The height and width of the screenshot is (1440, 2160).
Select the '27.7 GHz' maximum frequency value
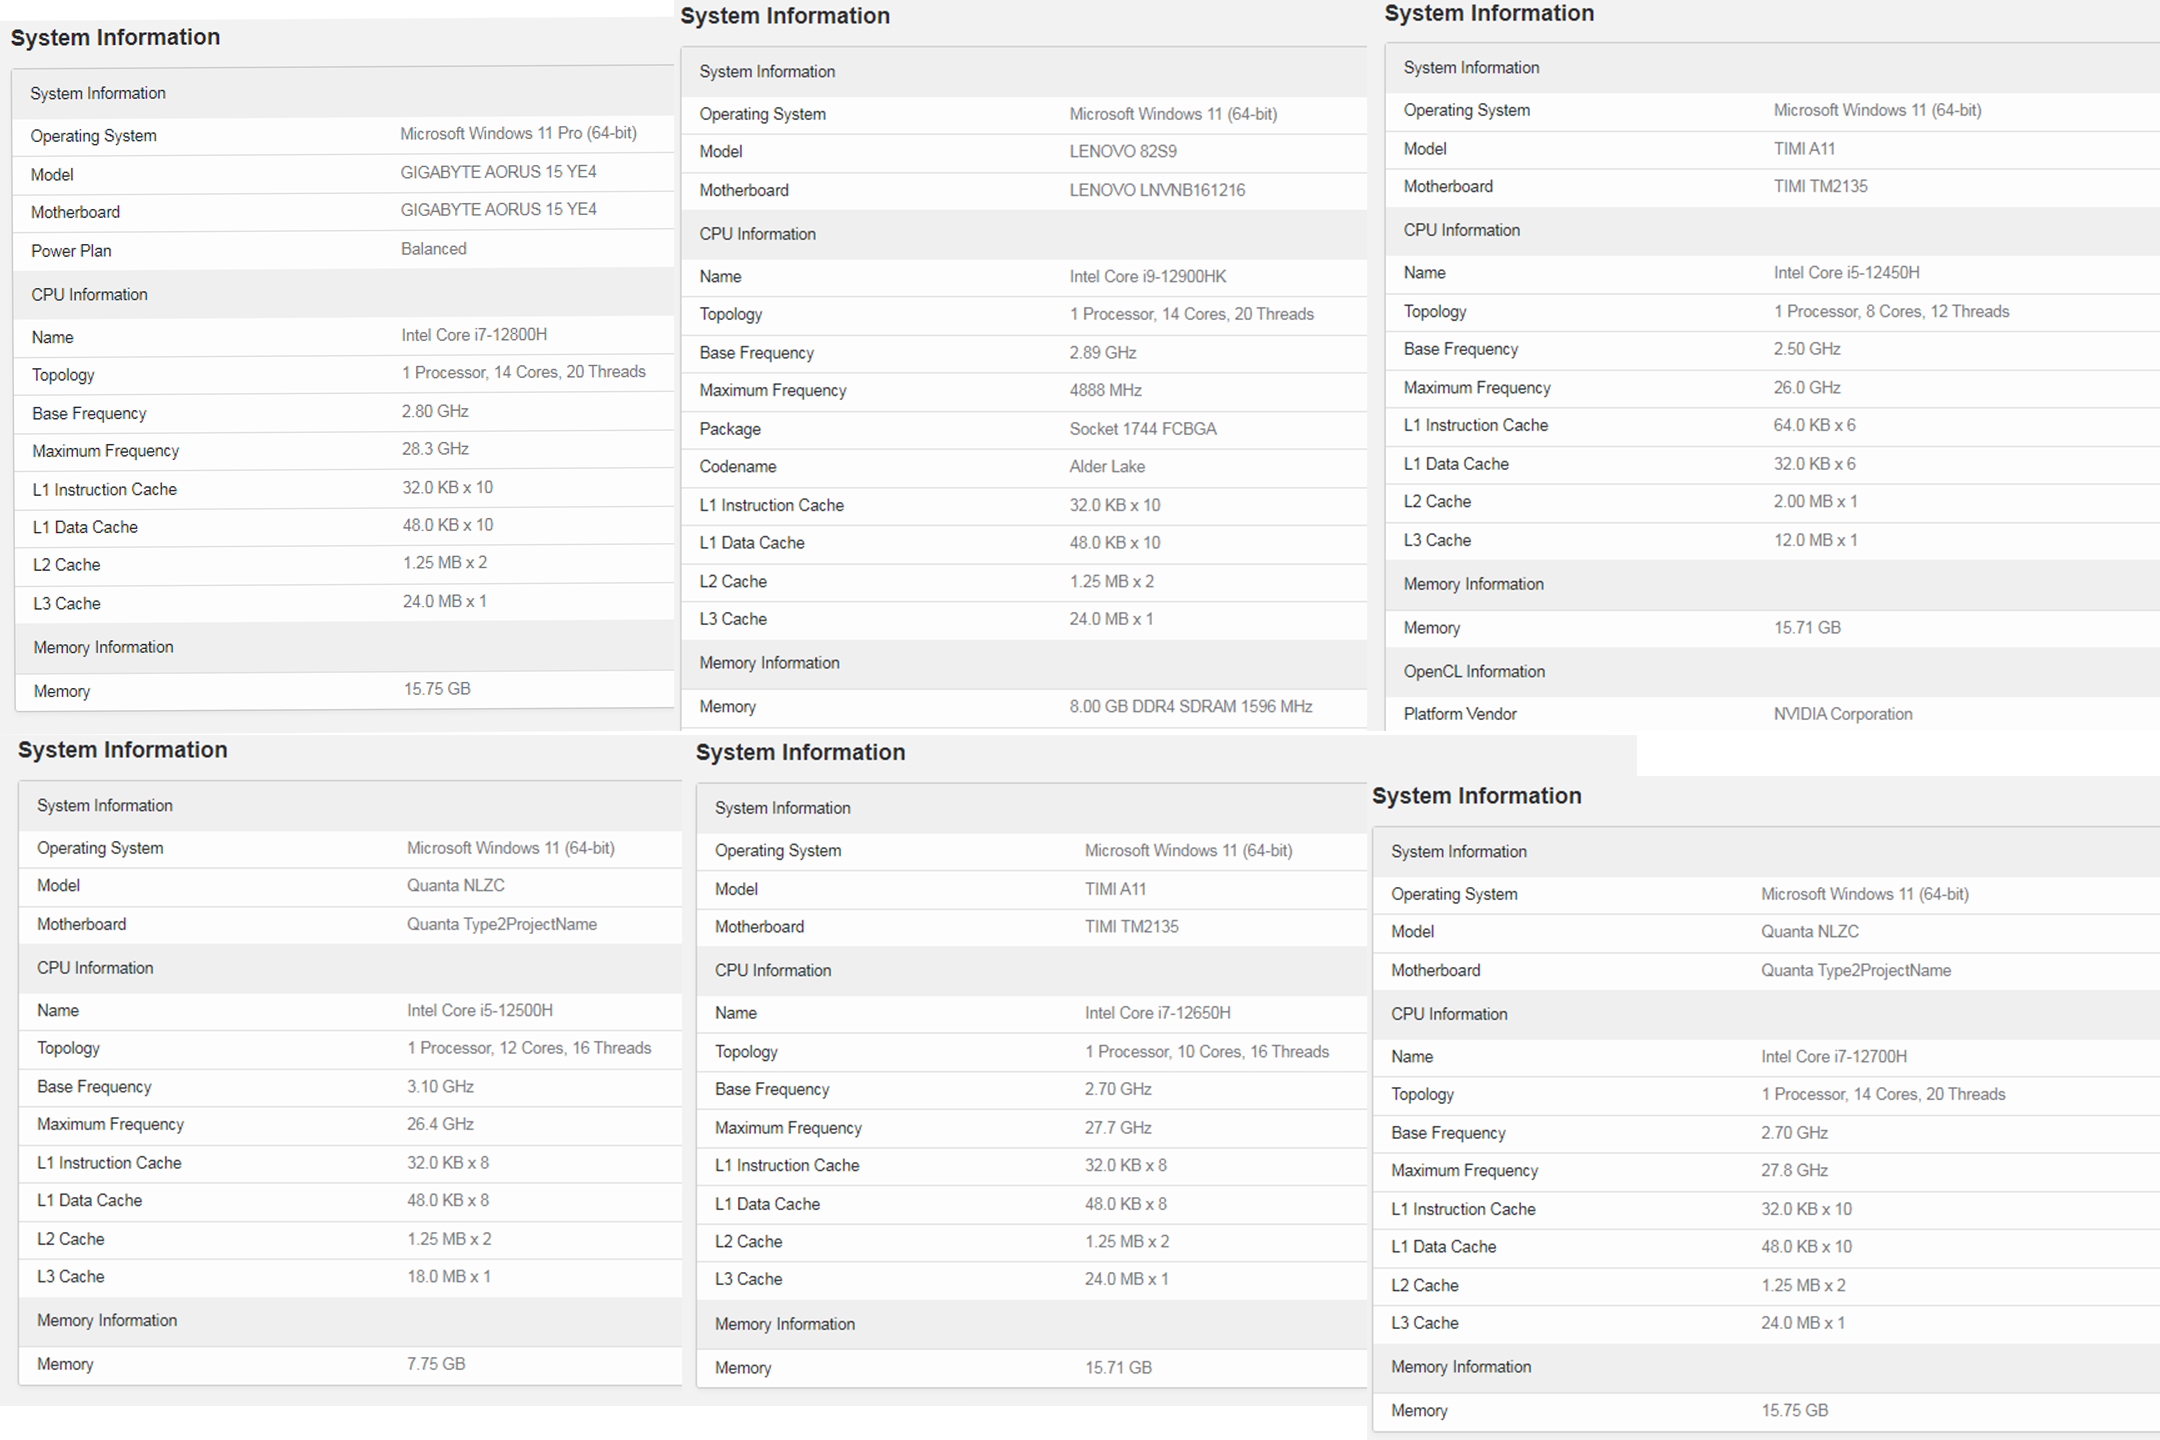click(x=1118, y=1128)
